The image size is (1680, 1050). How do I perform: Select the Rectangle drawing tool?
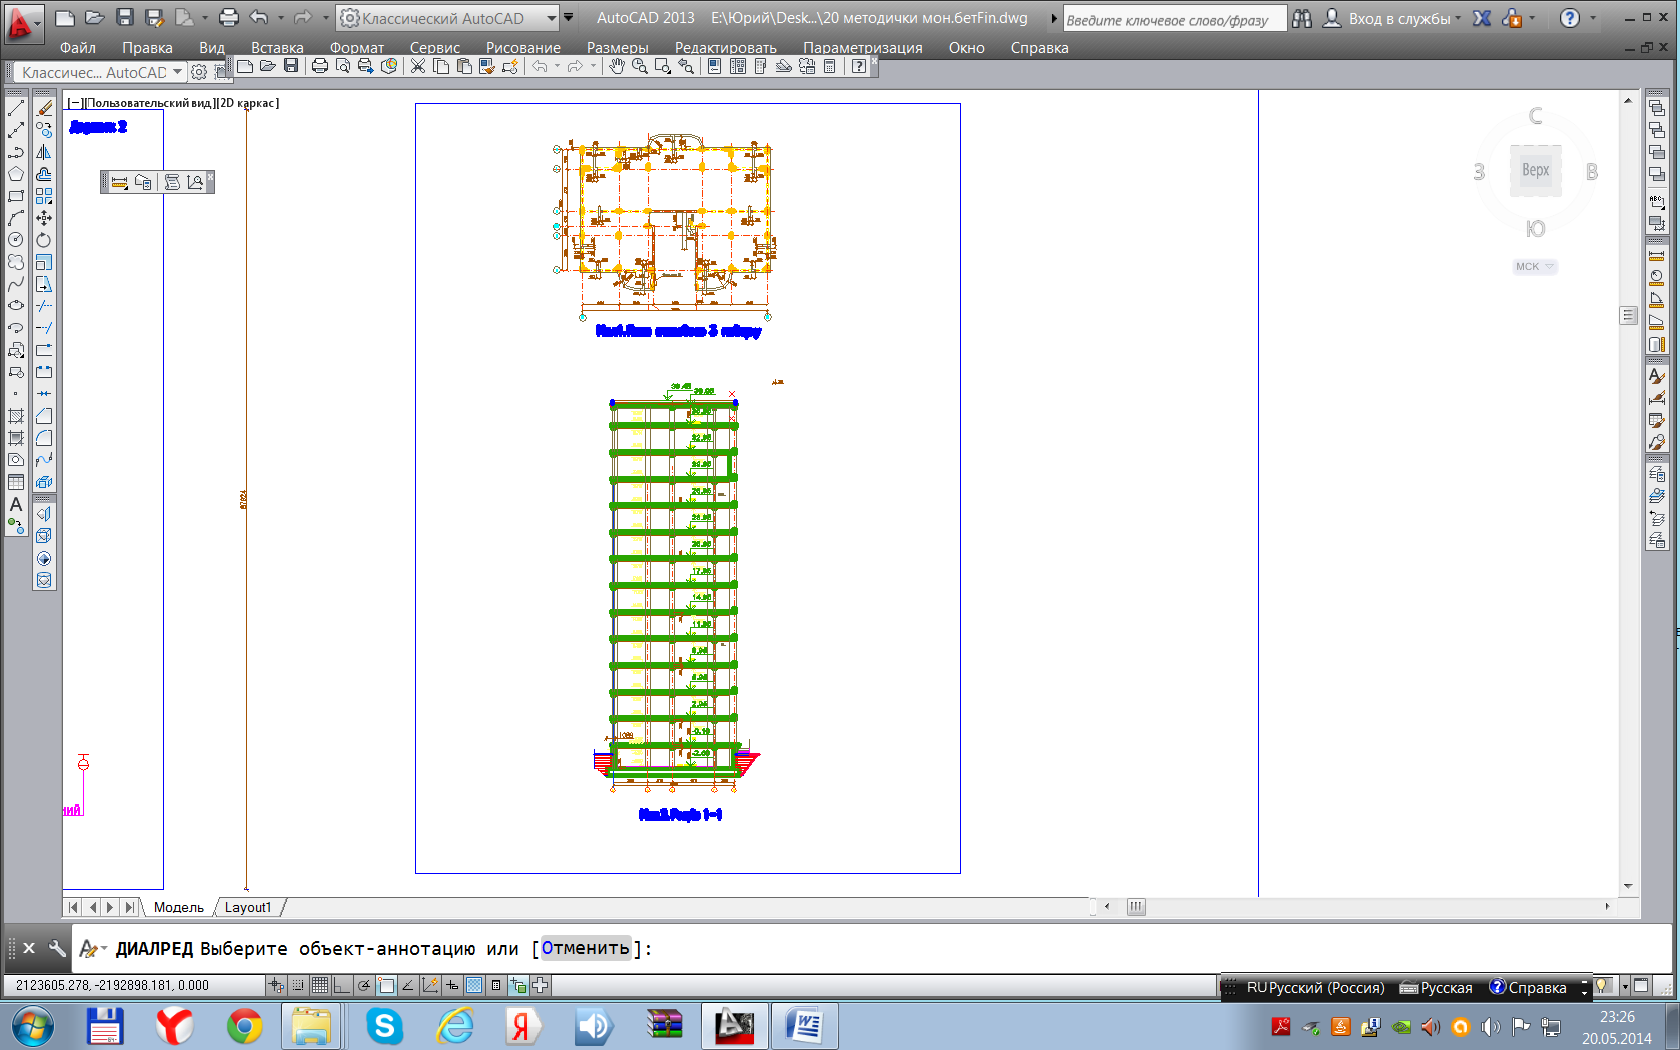16,196
